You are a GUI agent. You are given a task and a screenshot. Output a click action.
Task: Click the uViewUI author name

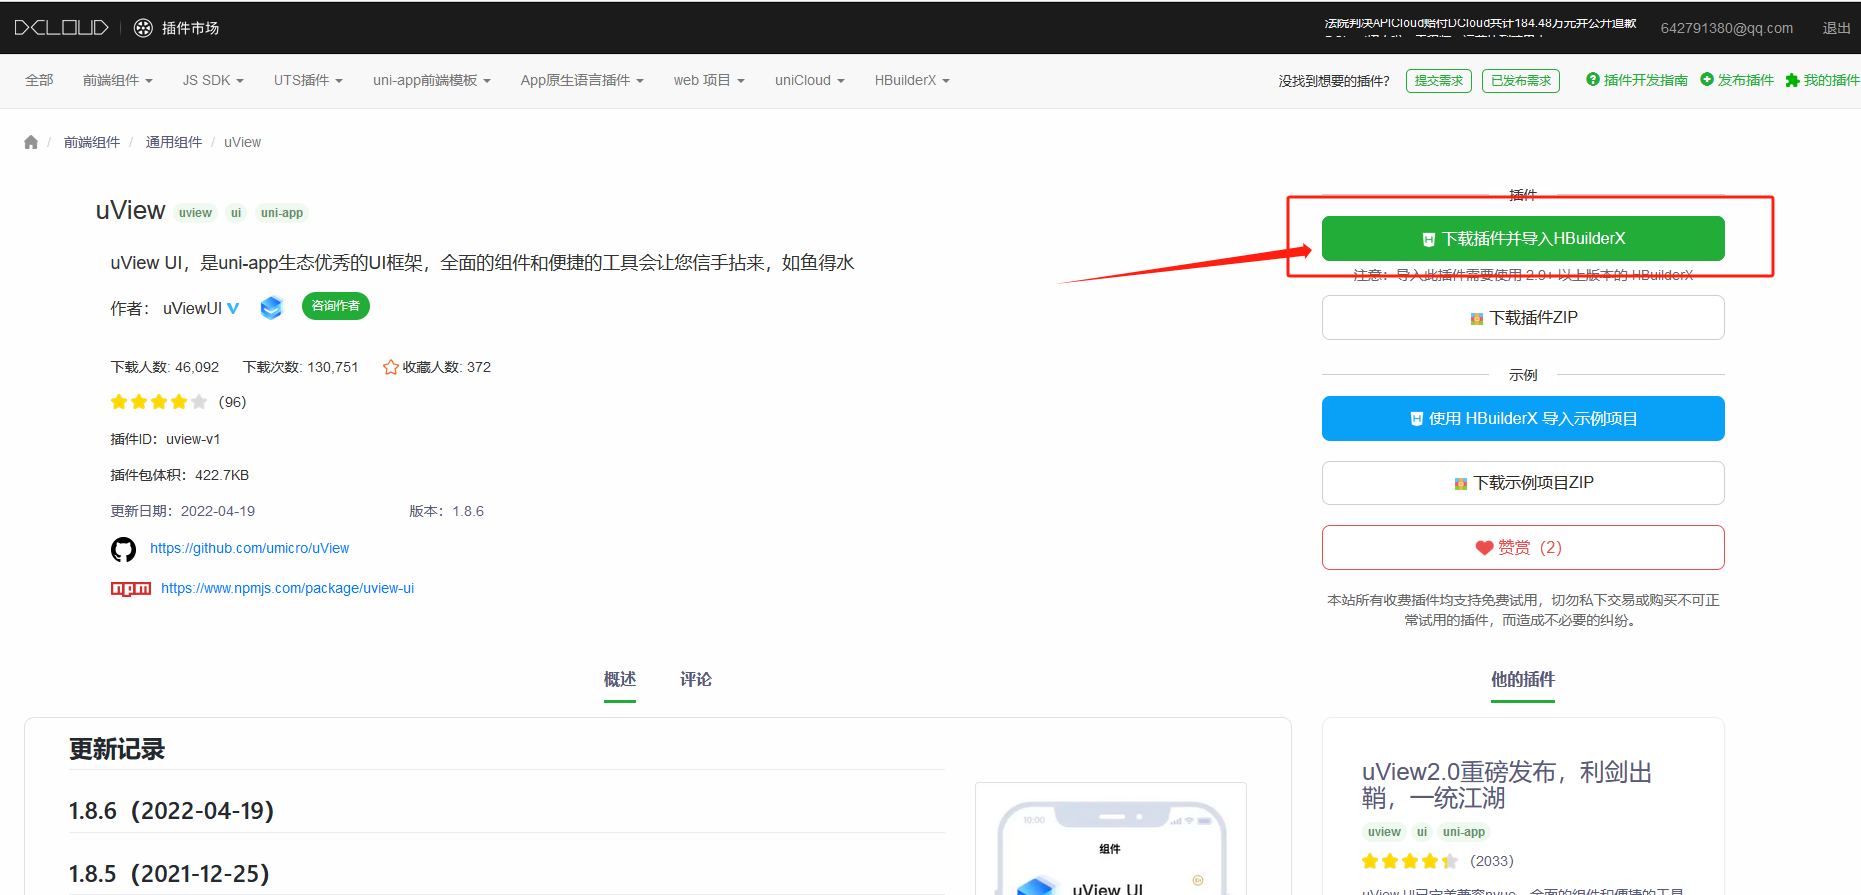click(x=193, y=308)
